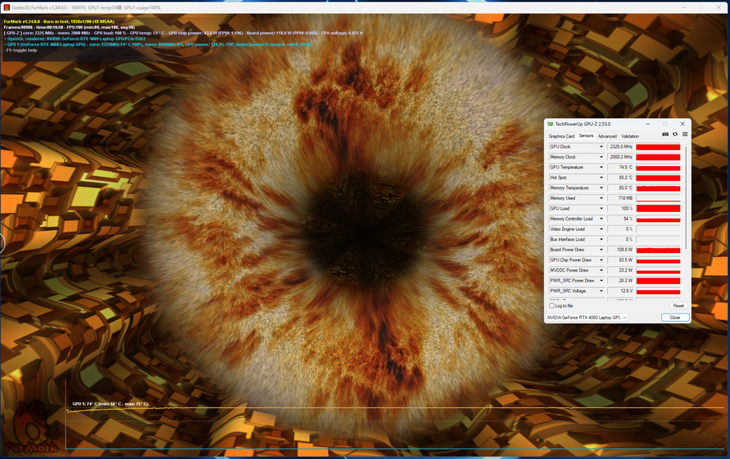
Task: Click the FurMark OpenGL renderer overlay line
Action: pos(75,39)
